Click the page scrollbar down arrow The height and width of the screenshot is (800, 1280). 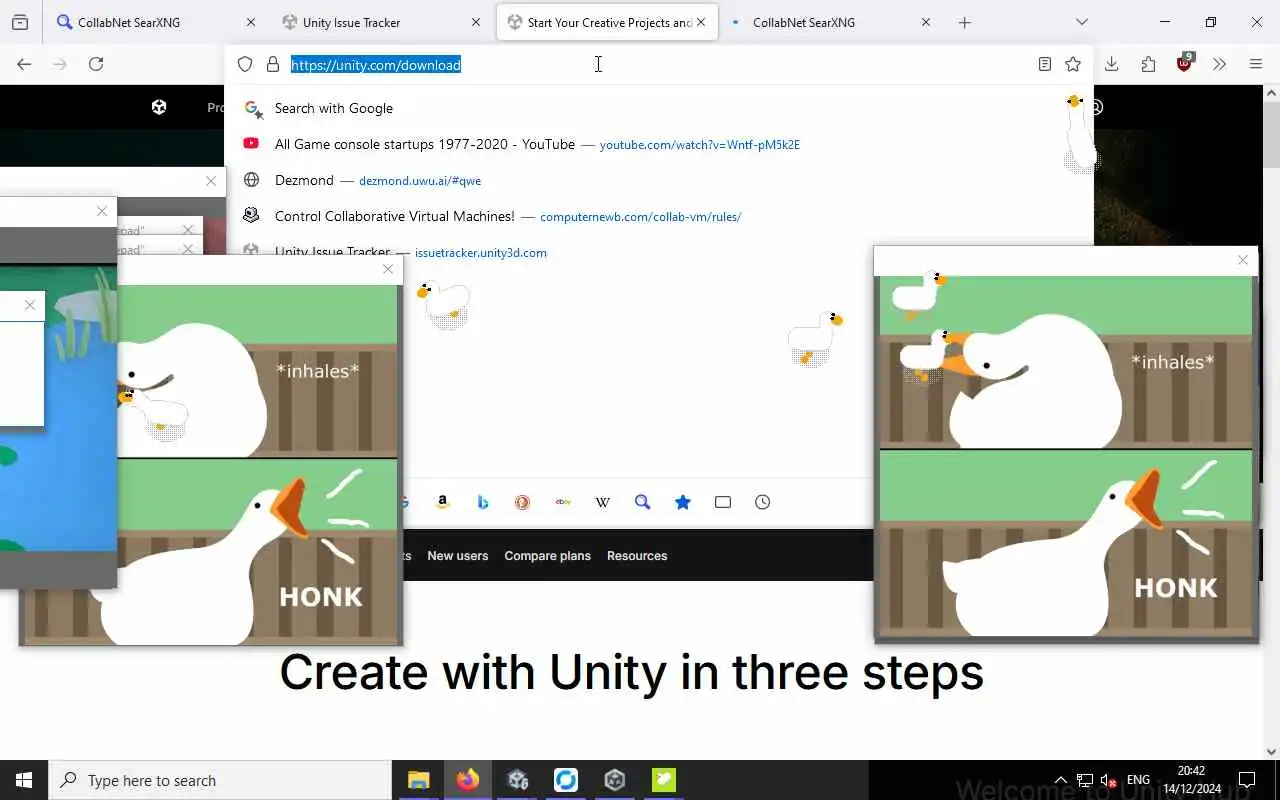(1271, 751)
